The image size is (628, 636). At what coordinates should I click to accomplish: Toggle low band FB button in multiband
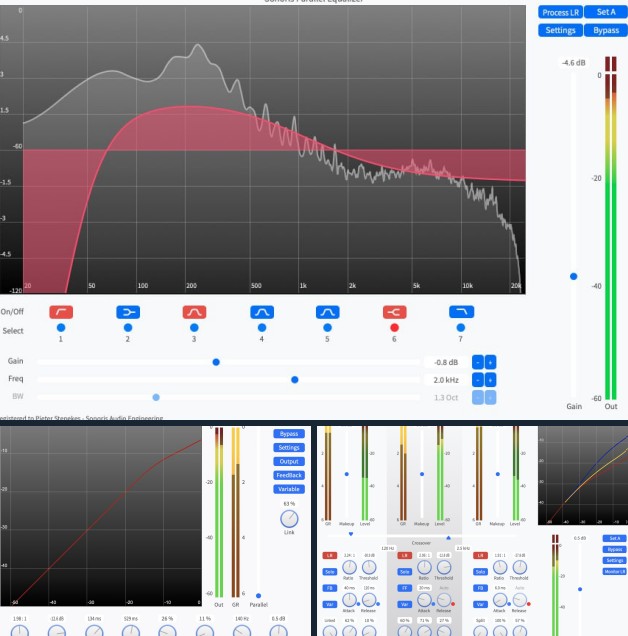tap(329, 588)
